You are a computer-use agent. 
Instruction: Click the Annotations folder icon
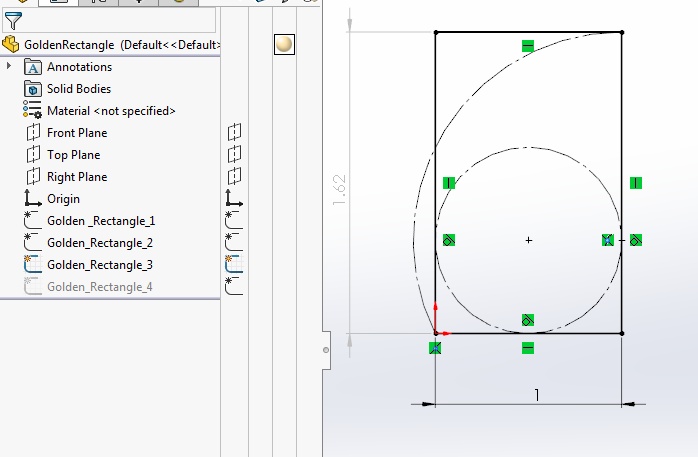[x=32, y=67]
